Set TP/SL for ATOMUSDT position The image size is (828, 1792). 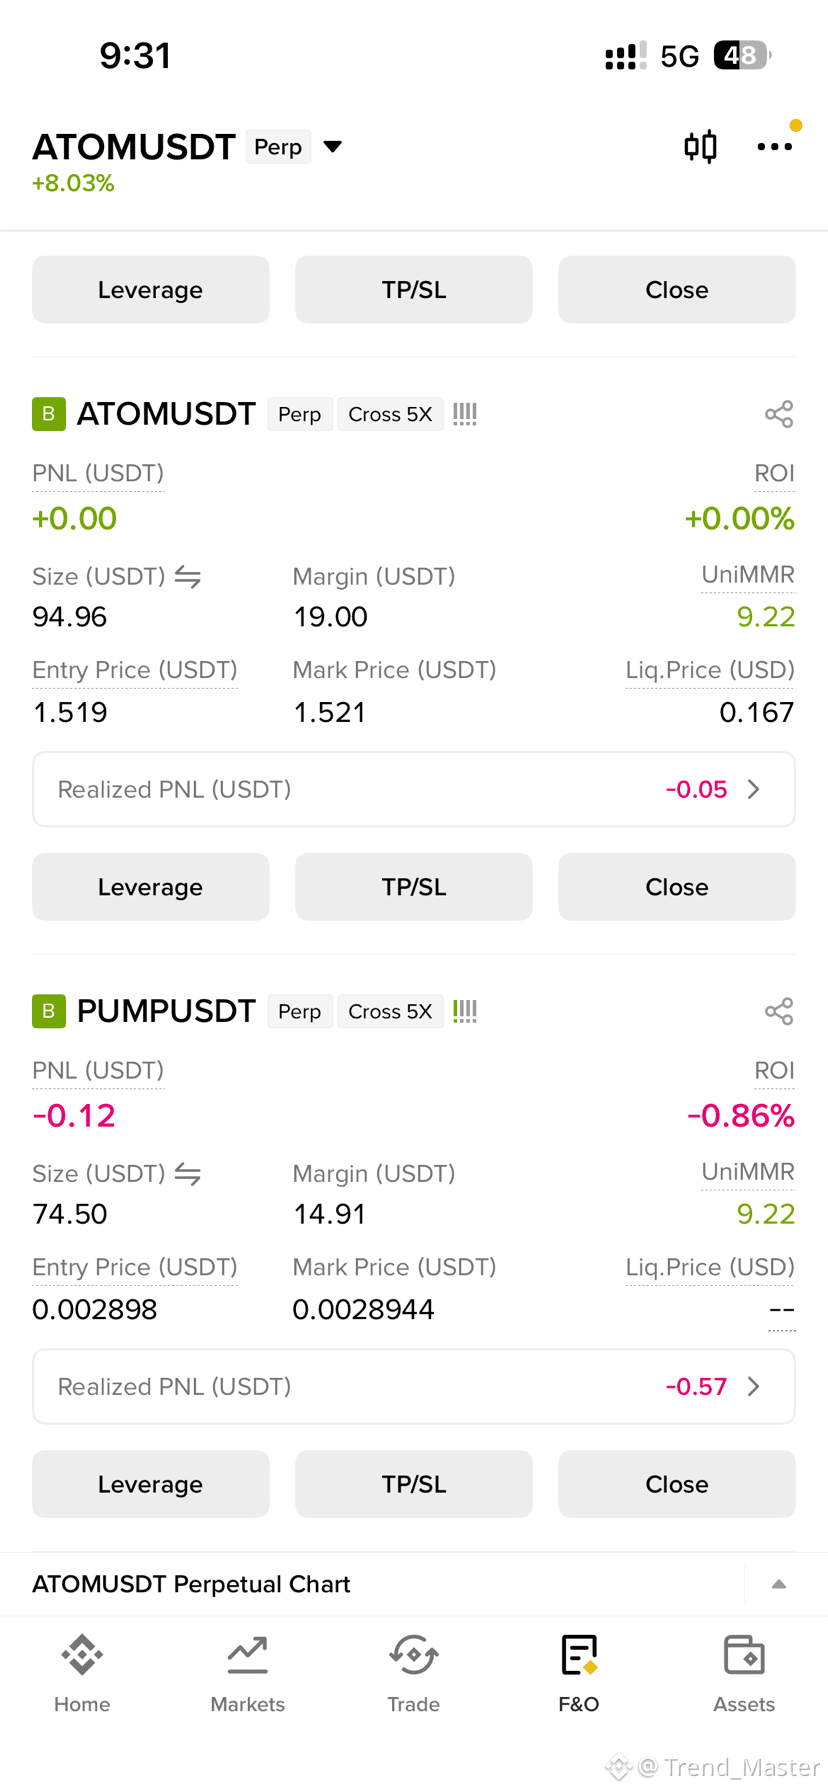(414, 887)
